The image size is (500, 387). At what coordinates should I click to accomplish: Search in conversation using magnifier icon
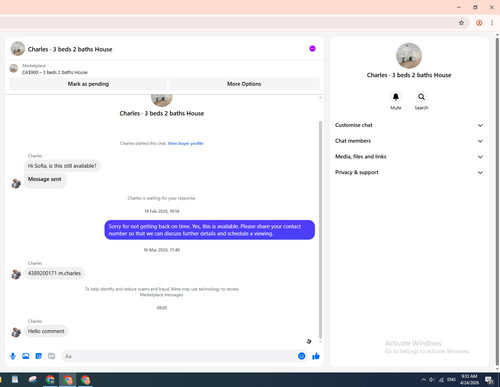[x=421, y=97]
